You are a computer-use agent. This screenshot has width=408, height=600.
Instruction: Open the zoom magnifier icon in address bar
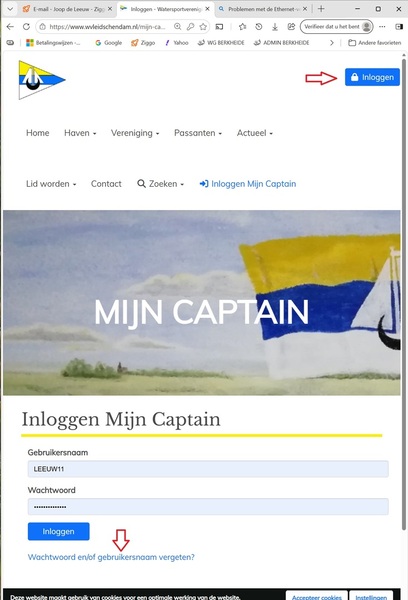(x=178, y=26)
